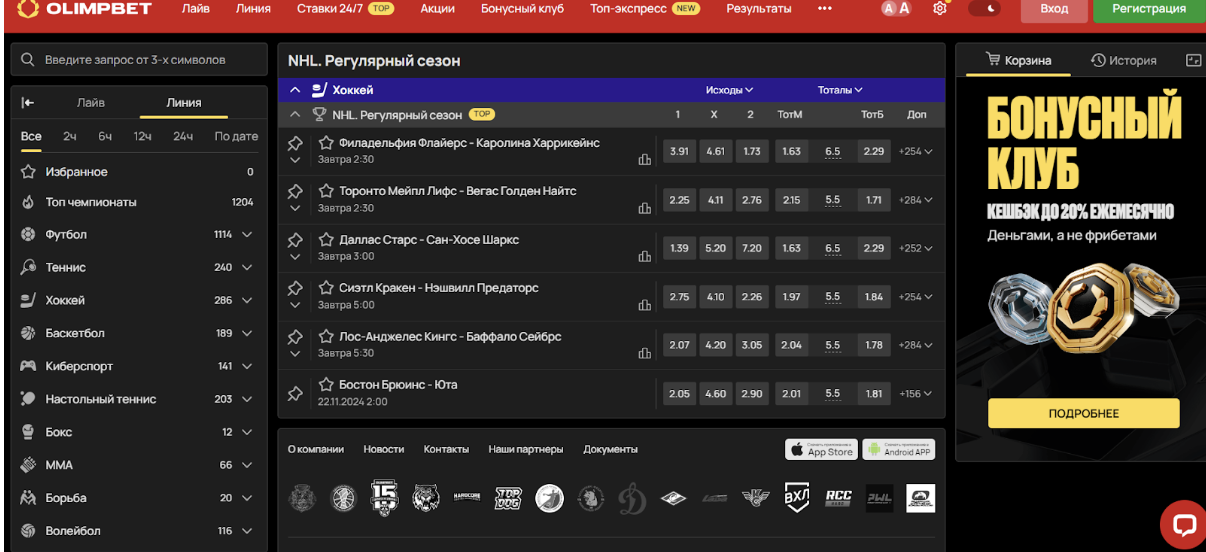Click the chat support bubble icon
Screen dimensions: 1206x552
pyautogui.click(x=1184, y=525)
